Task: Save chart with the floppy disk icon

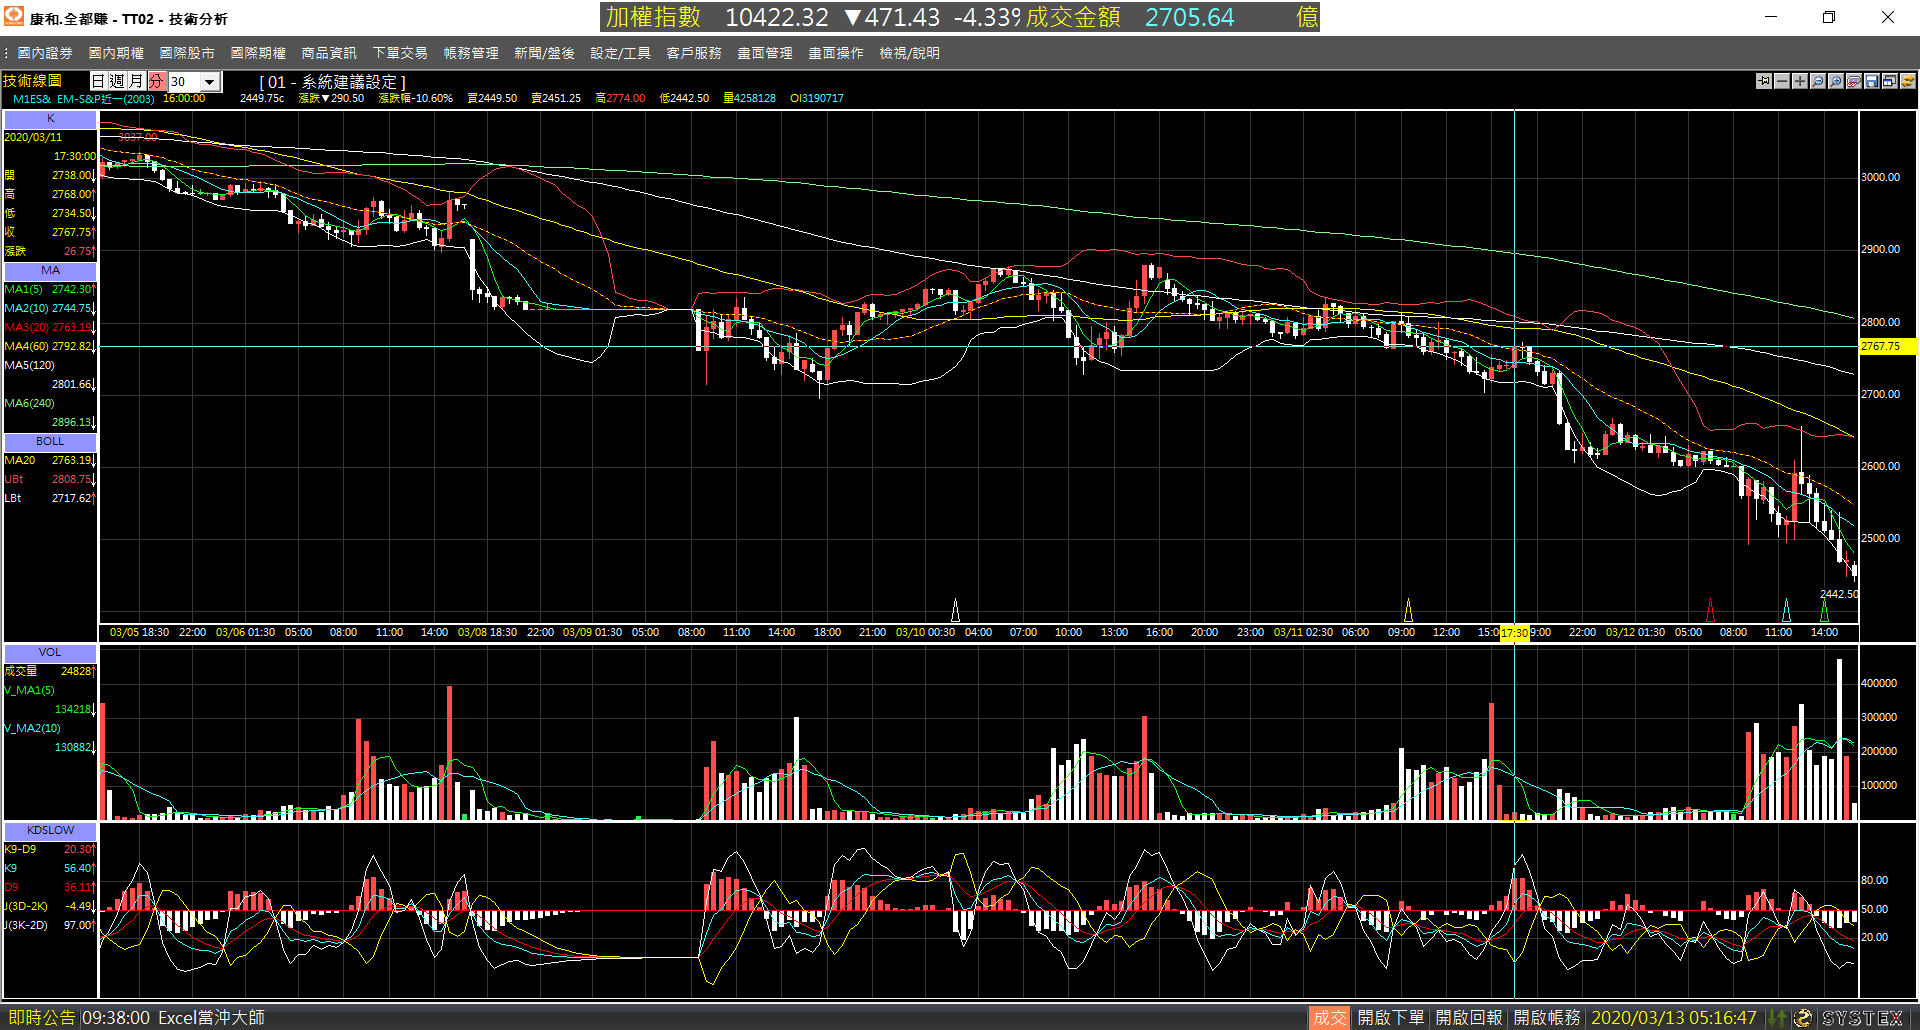Action: click(1872, 81)
